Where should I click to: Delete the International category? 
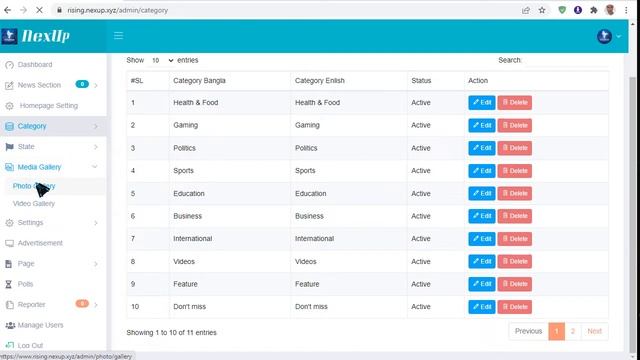tap(515, 239)
